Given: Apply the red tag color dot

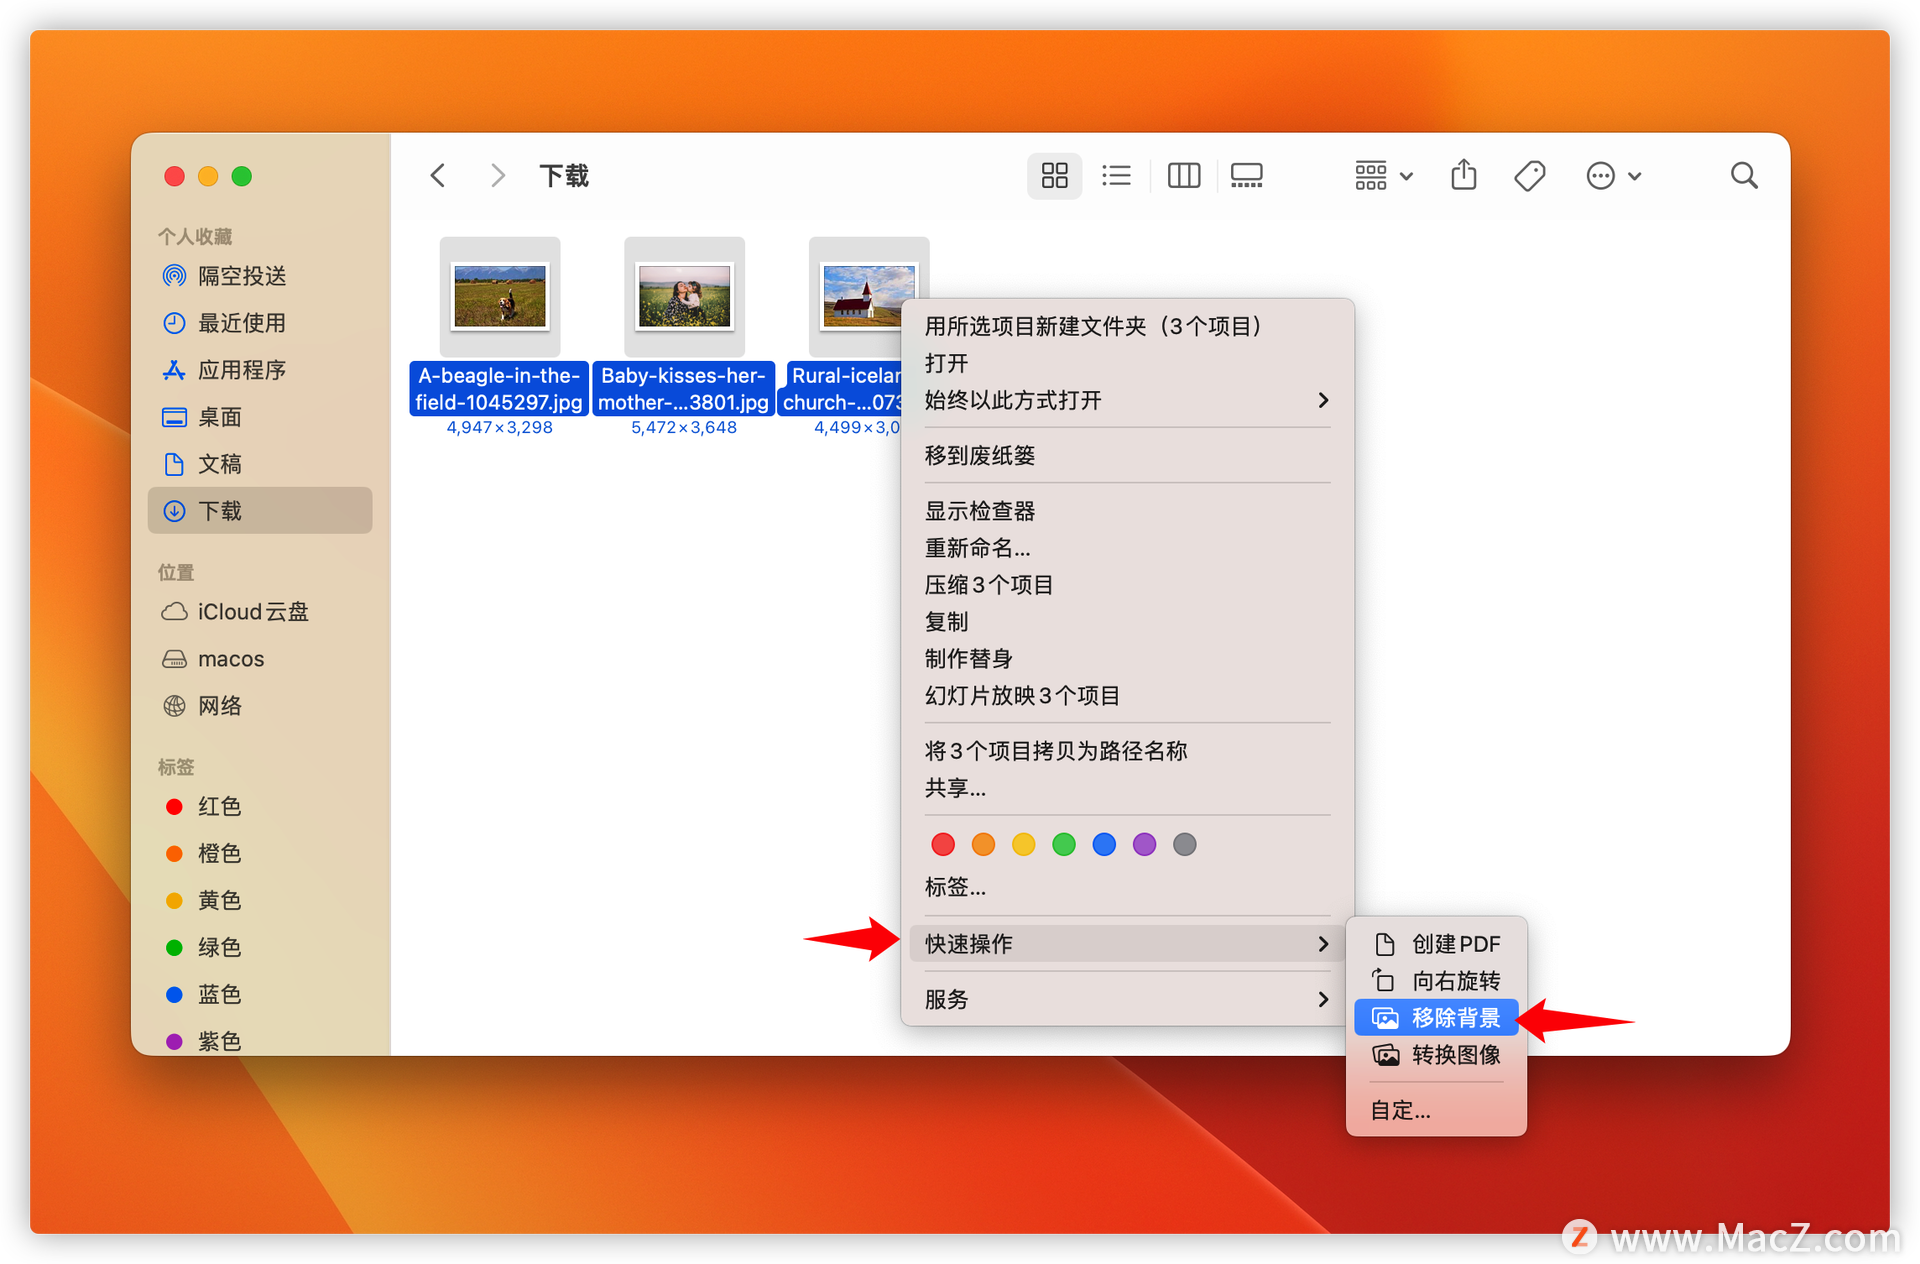Looking at the screenshot, I should [942, 844].
